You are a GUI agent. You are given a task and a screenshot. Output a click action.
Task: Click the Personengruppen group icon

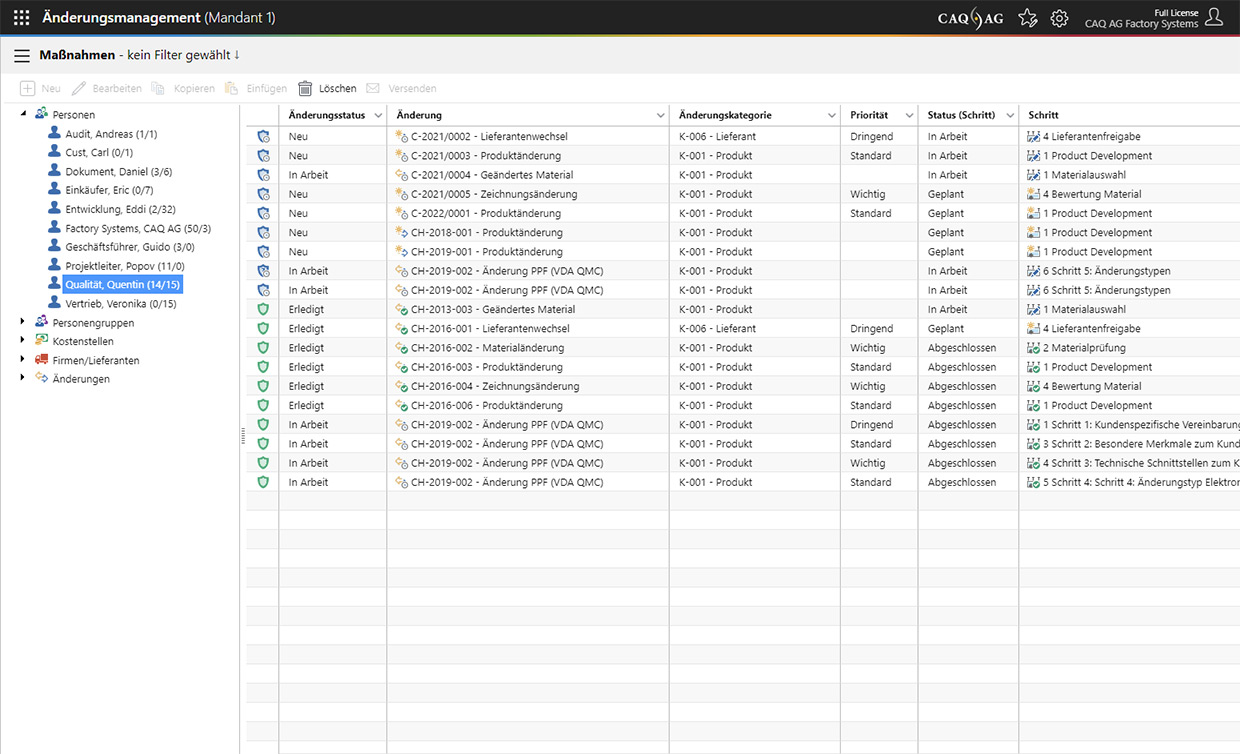coord(41,322)
